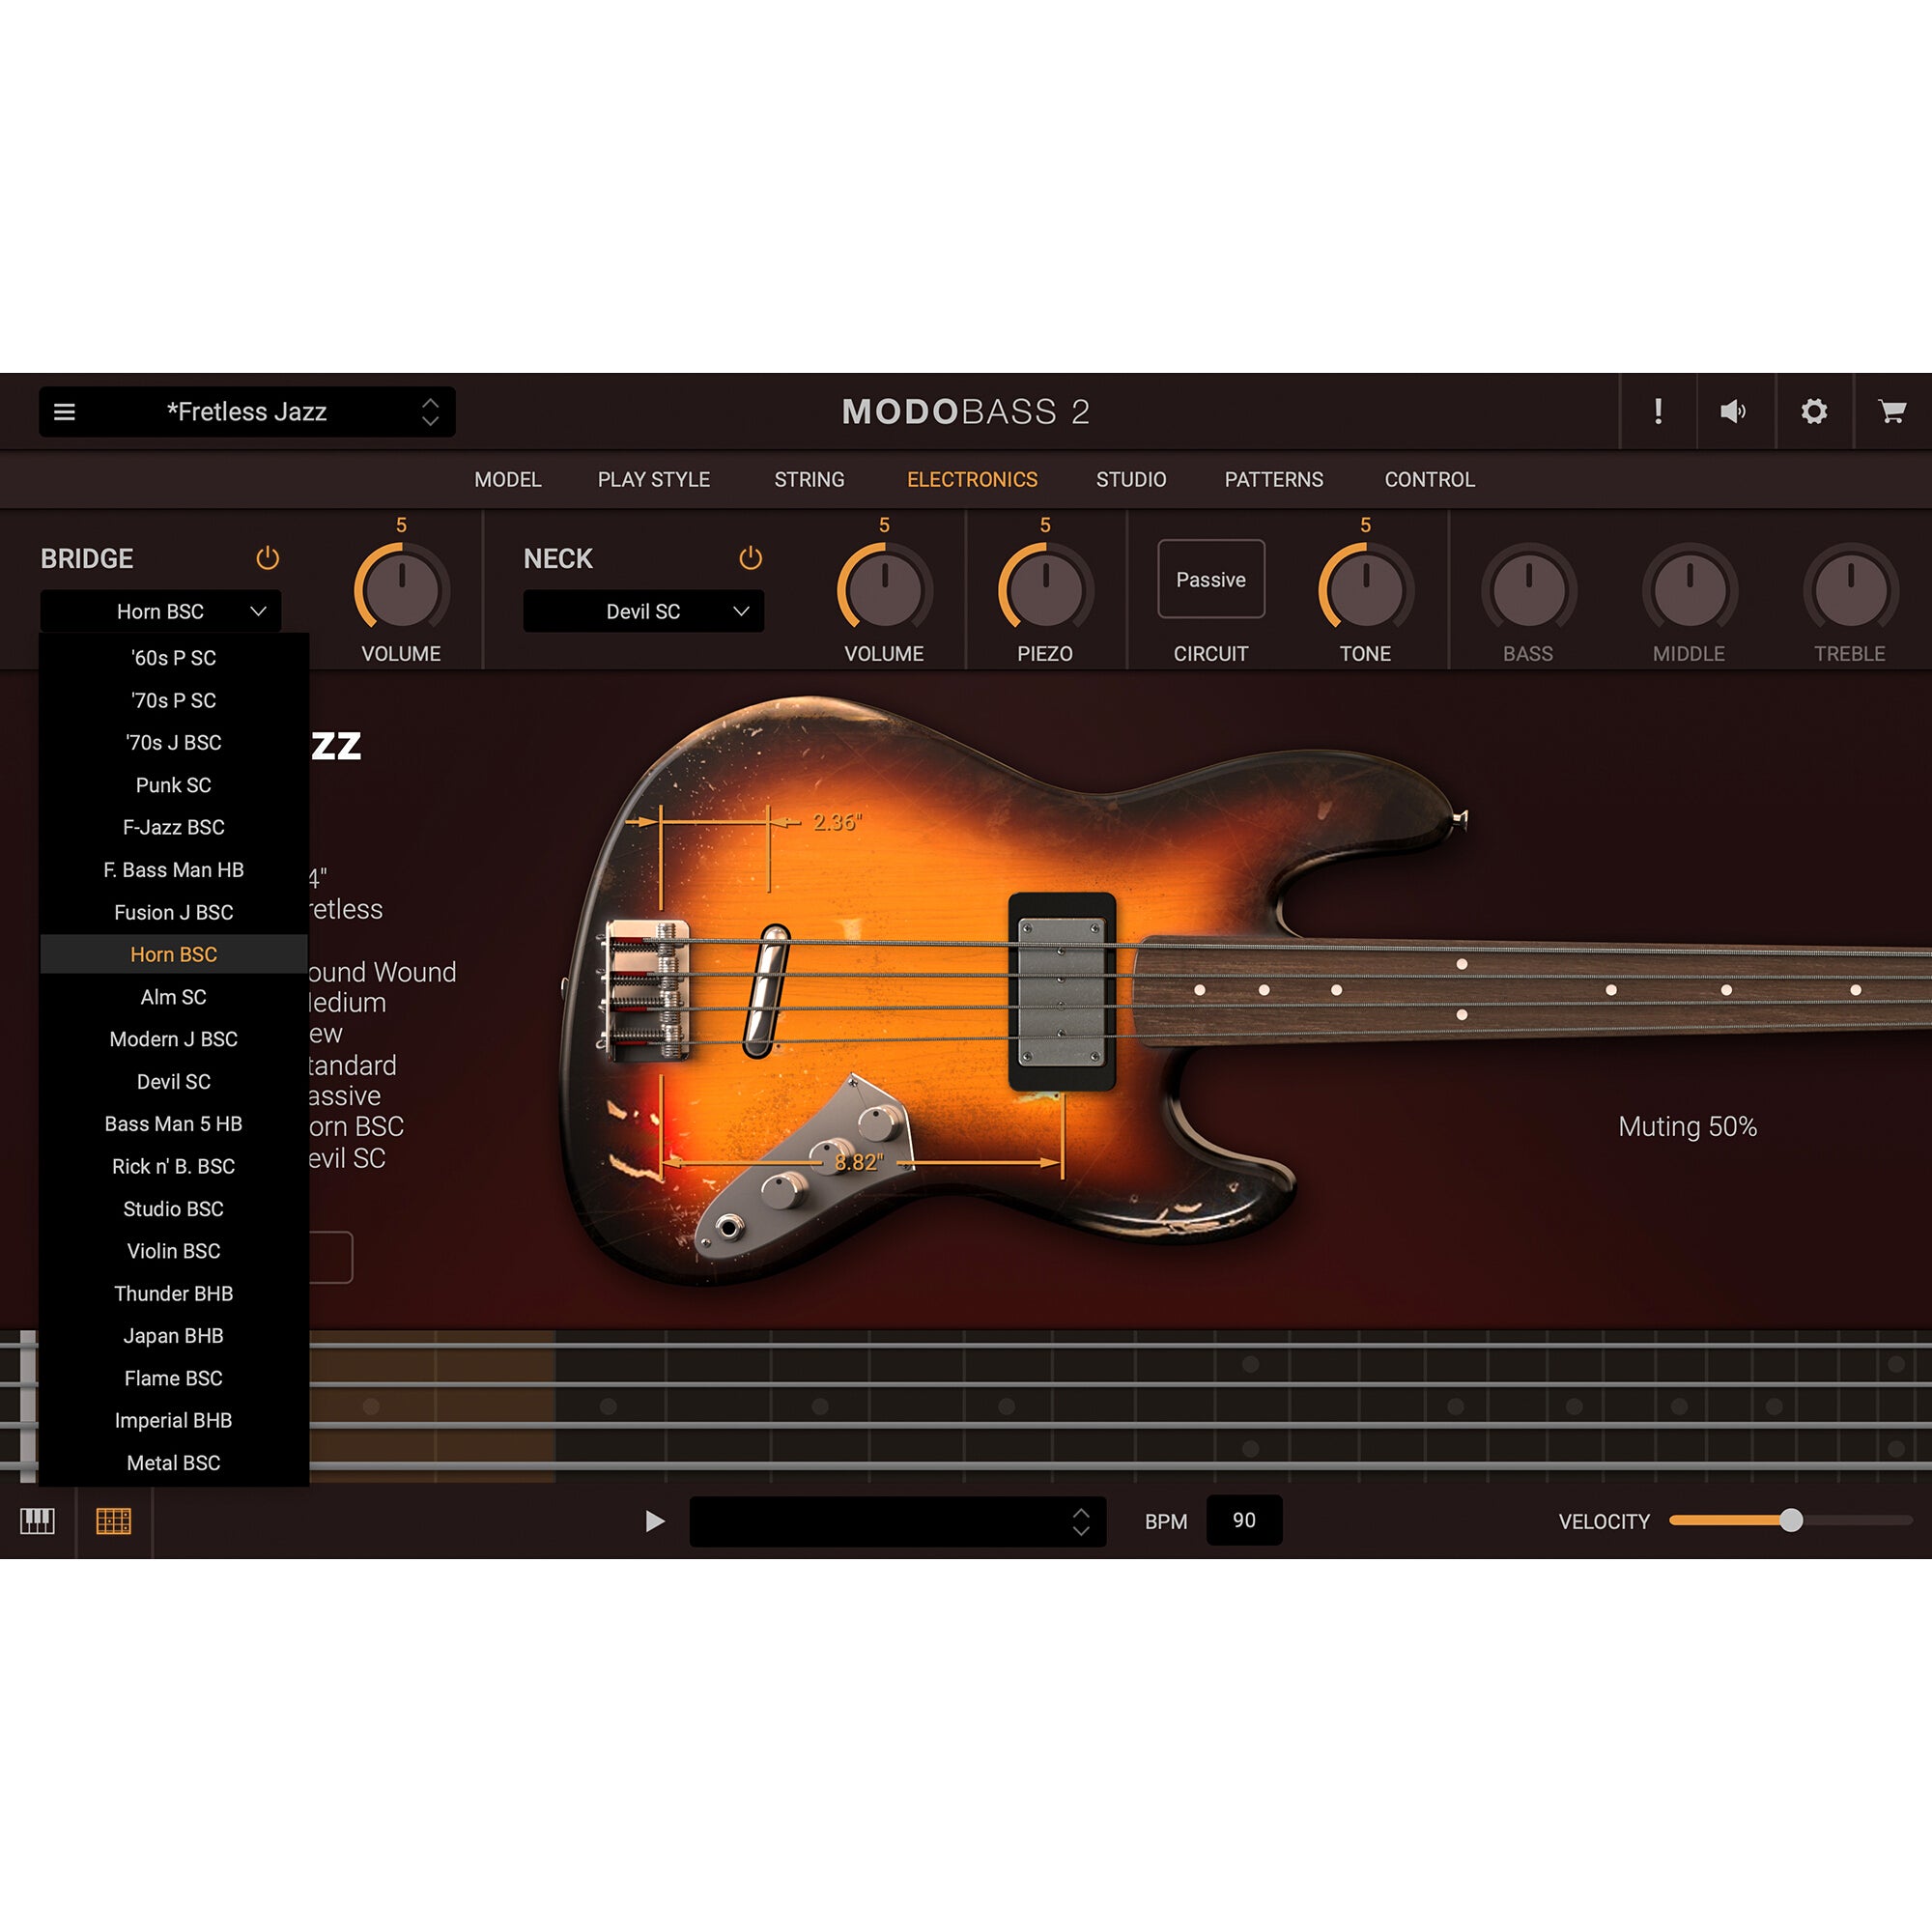Show the fretboard grid view icon
This screenshot has height=1932, width=1932.
(114, 1521)
